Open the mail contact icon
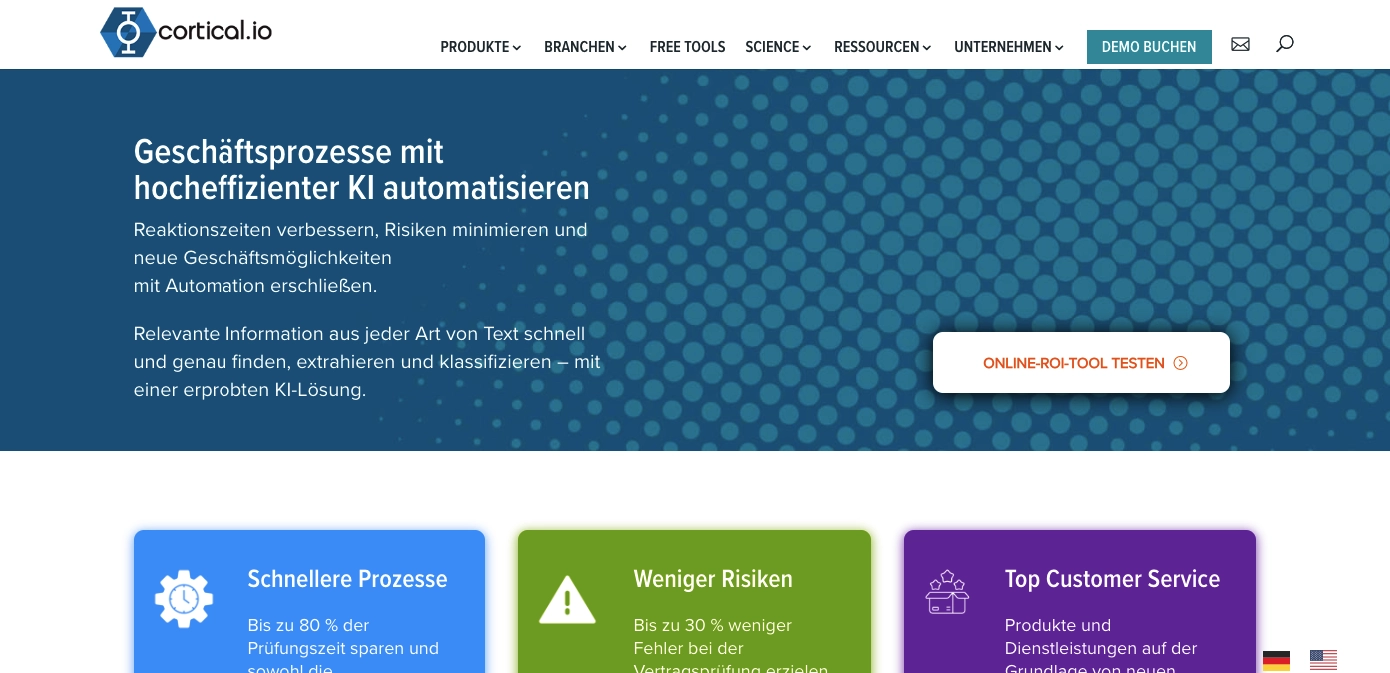 click(1240, 44)
